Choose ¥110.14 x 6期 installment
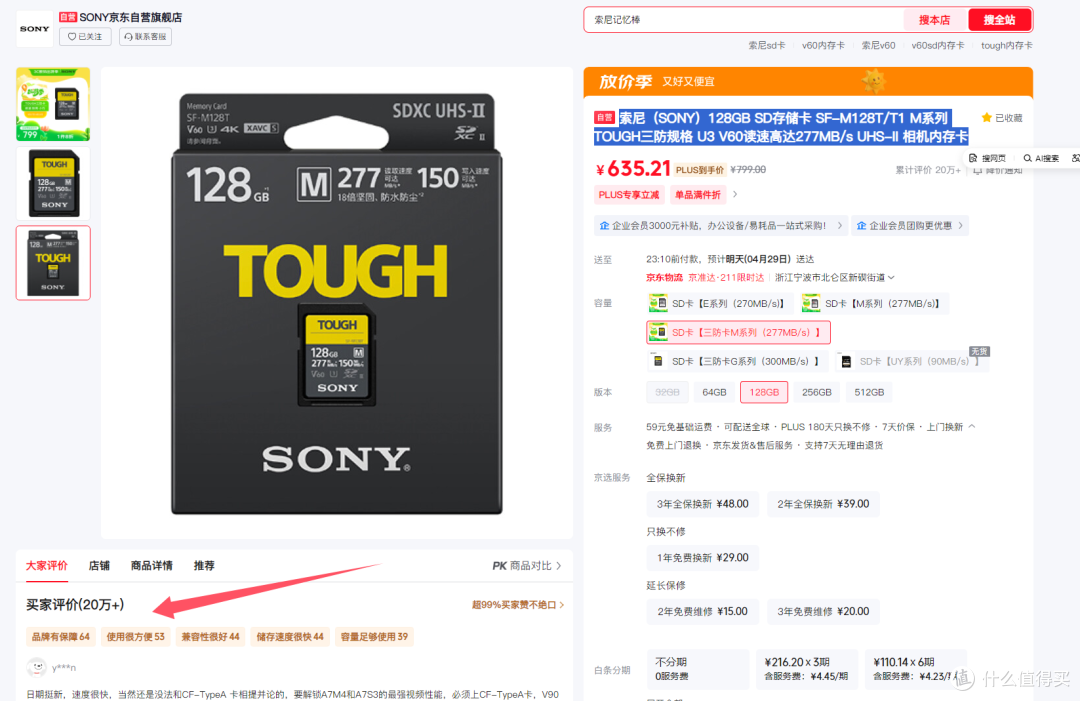The image size is (1080, 701). 915,669
